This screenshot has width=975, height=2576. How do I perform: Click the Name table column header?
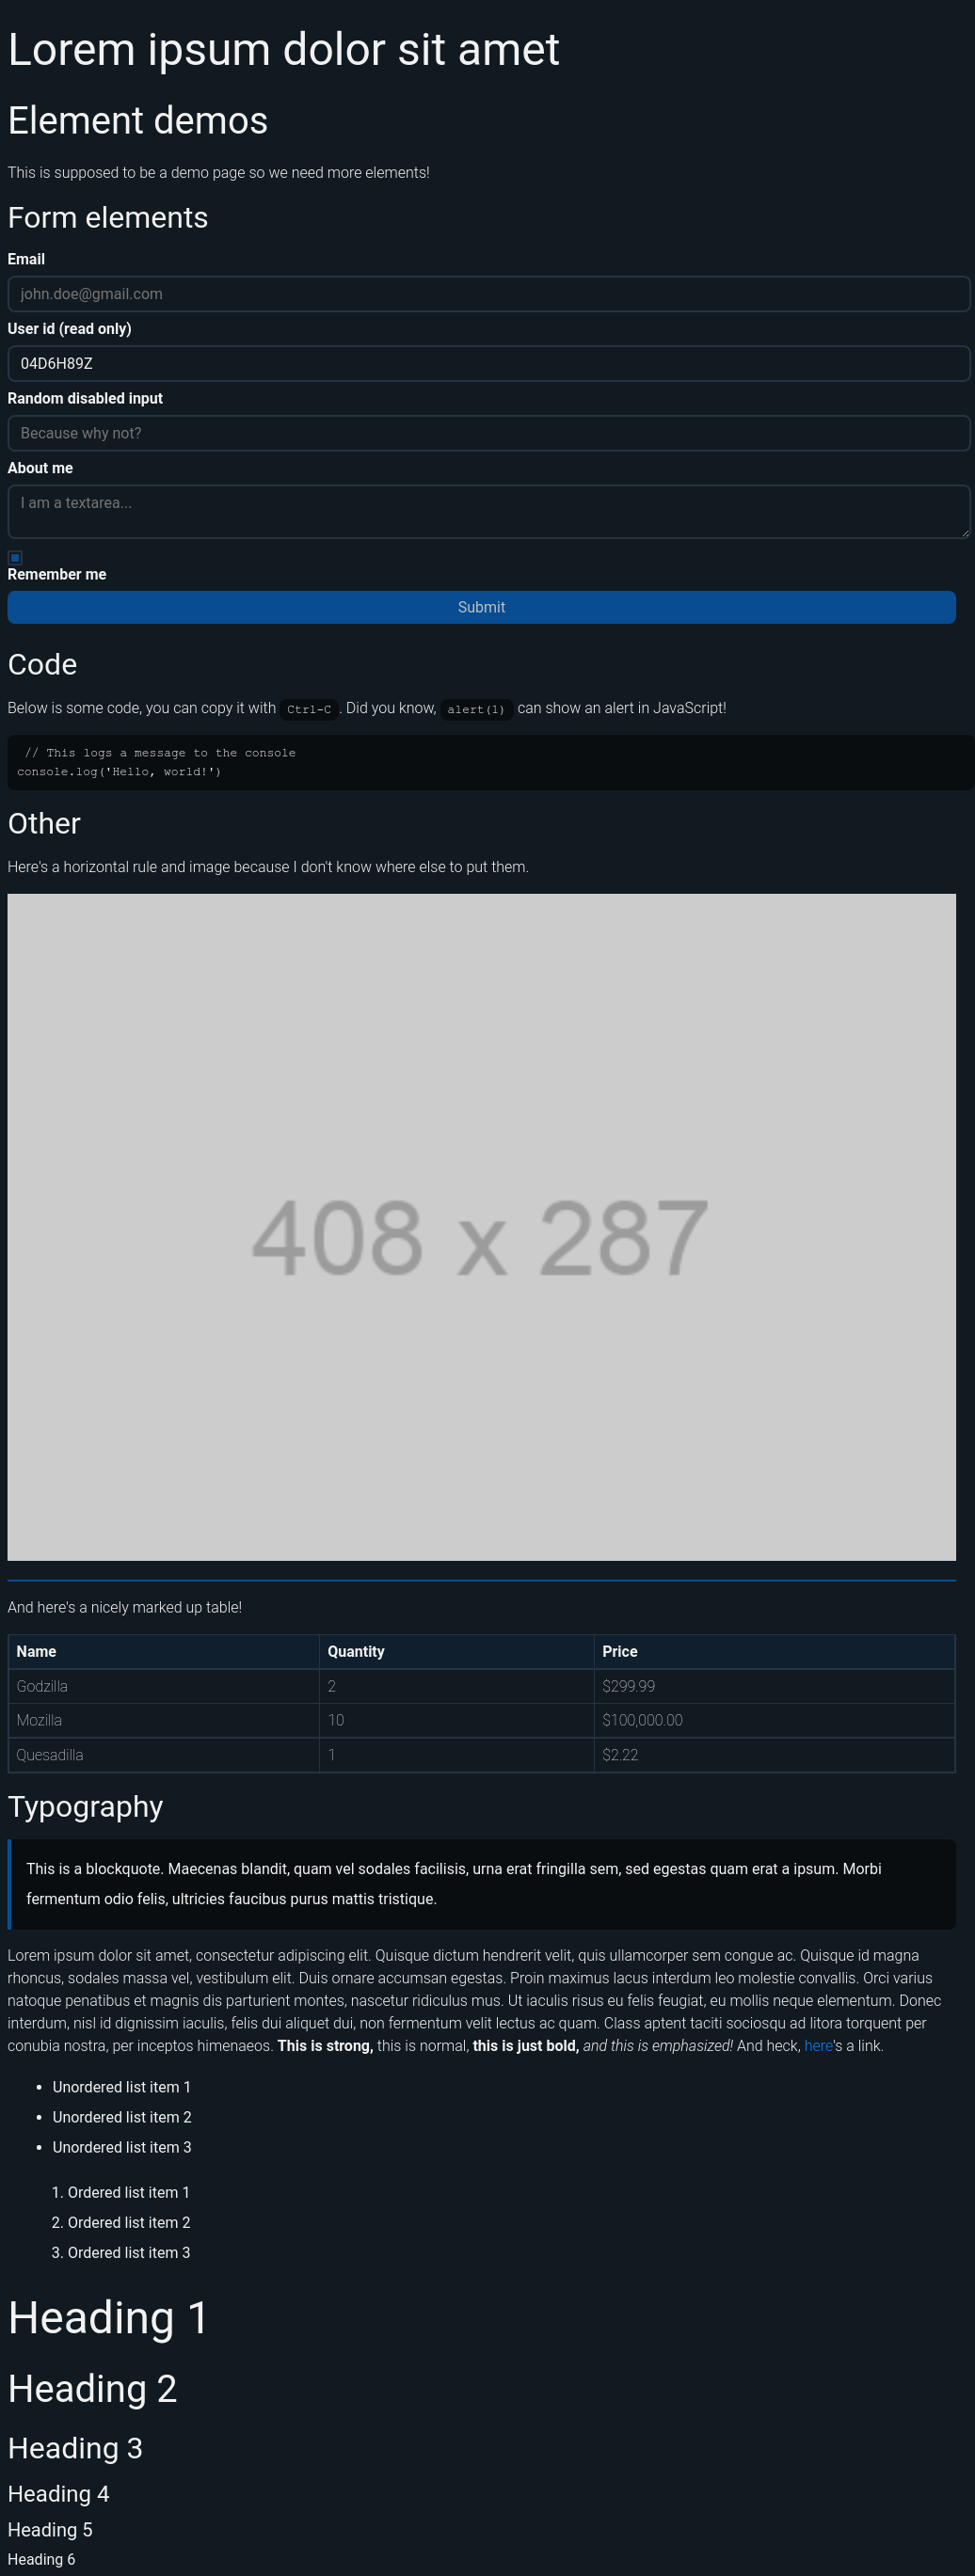click(x=164, y=1651)
